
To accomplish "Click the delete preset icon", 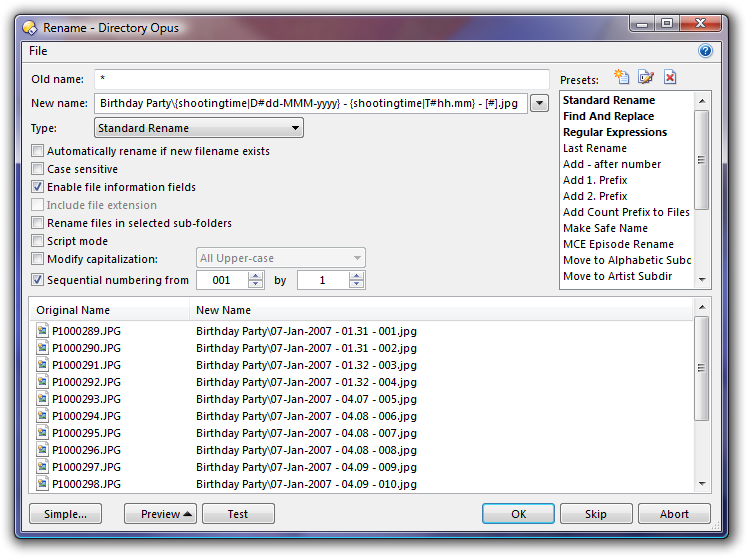I will click(670, 77).
